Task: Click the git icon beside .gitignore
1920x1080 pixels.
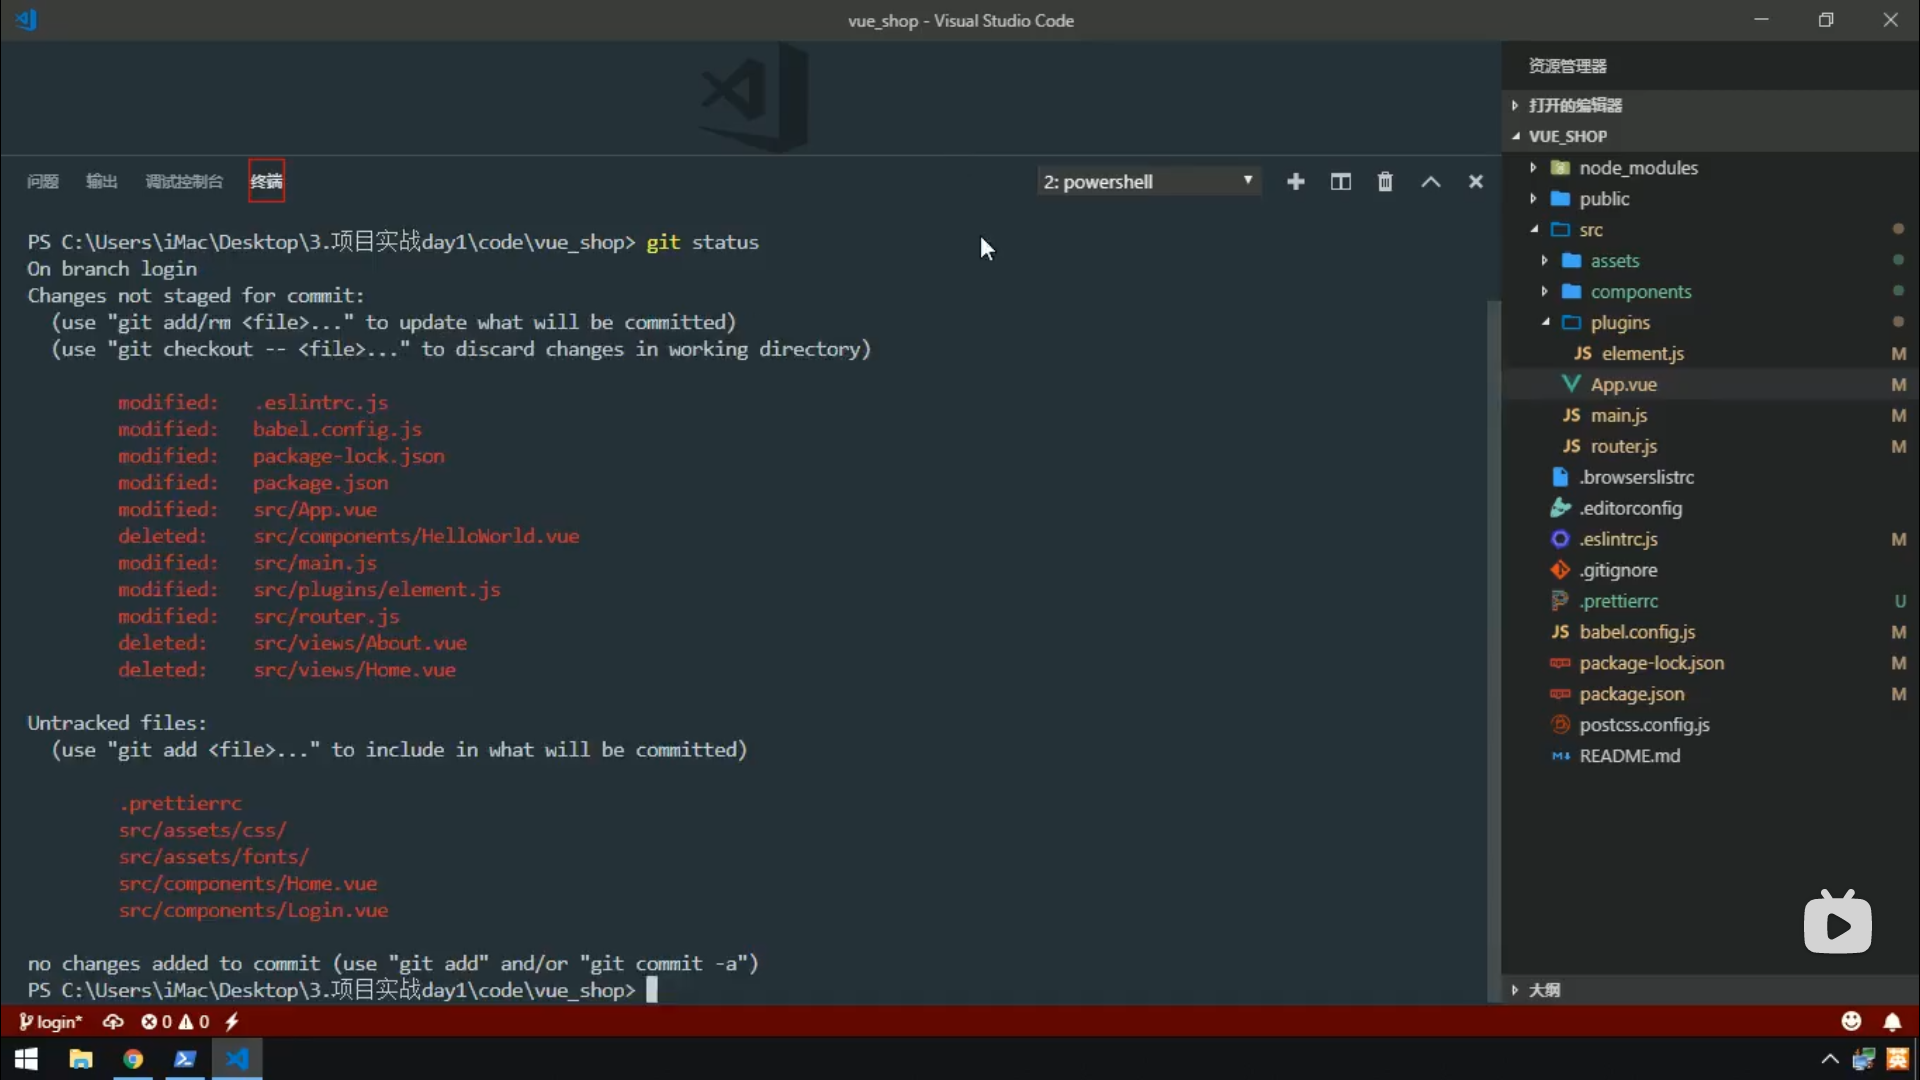Action: [x=1560, y=570]
